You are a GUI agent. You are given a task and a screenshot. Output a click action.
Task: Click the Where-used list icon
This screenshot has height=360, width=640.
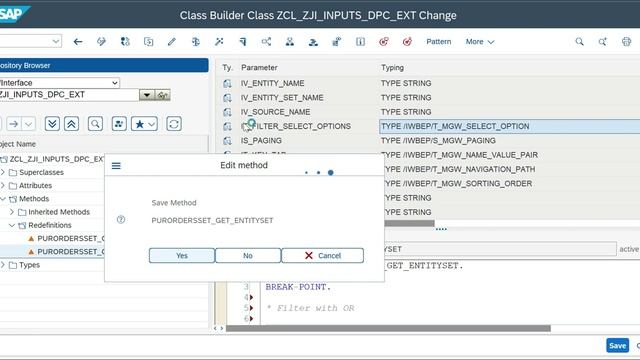coord(266,42)
